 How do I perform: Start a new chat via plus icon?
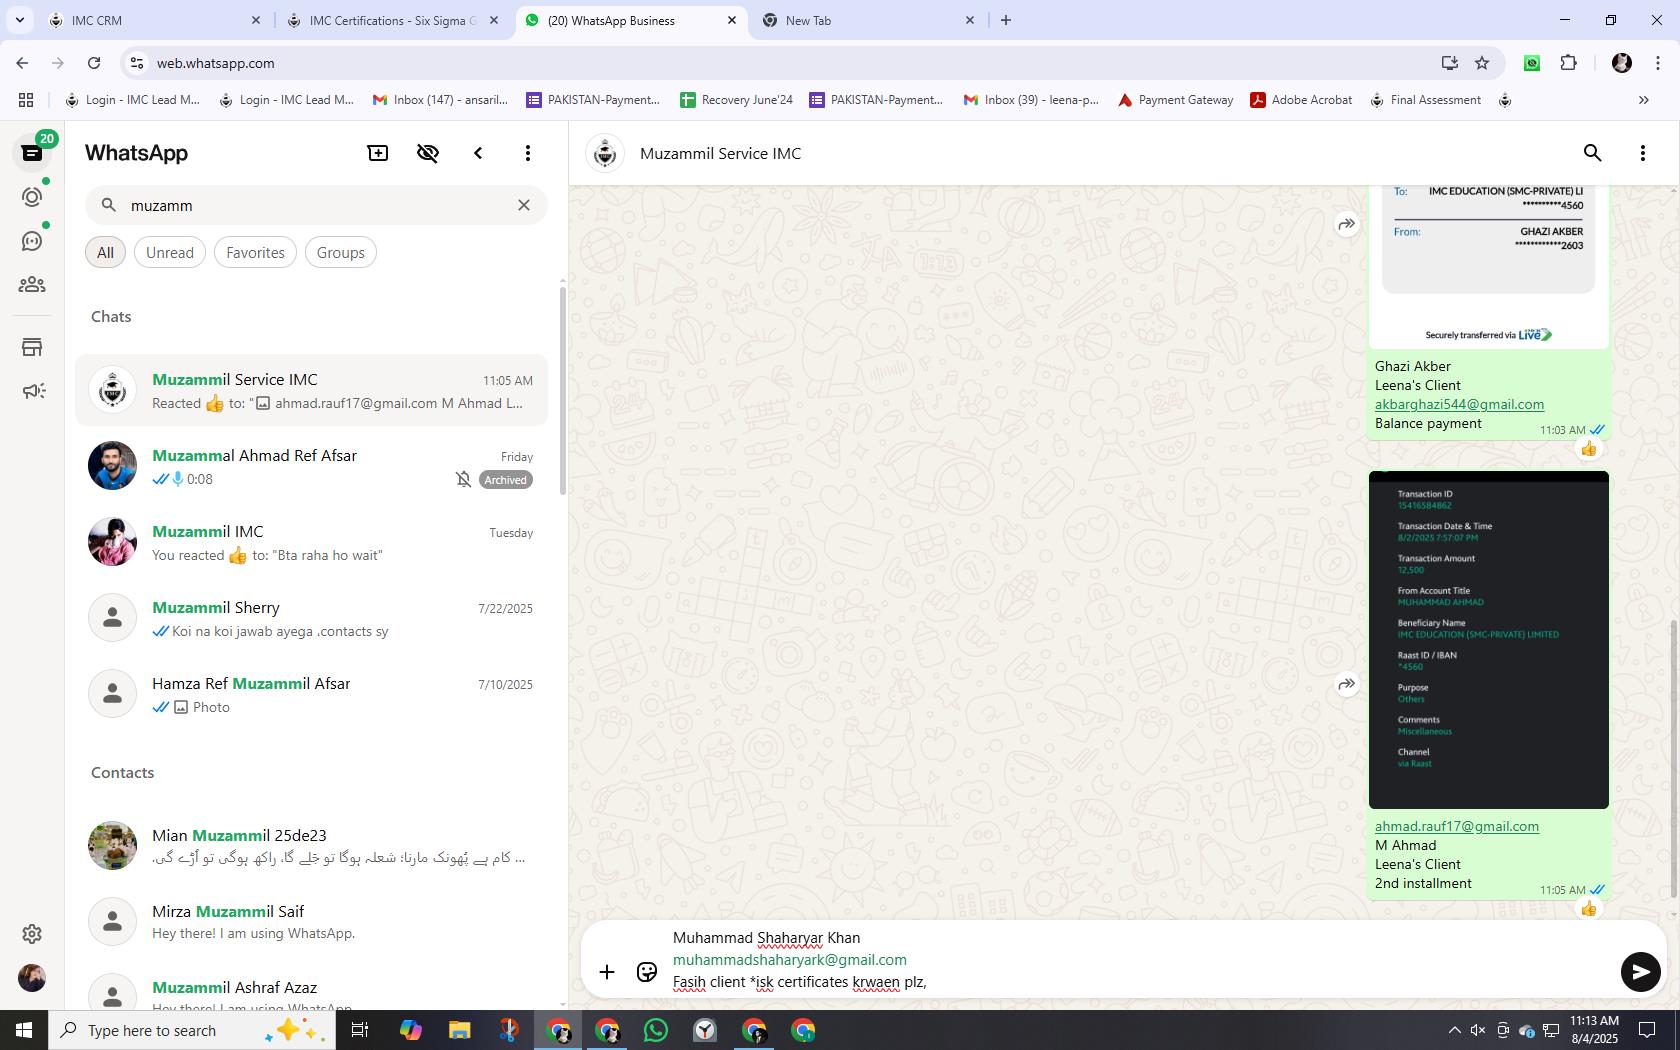pos(378,153)
